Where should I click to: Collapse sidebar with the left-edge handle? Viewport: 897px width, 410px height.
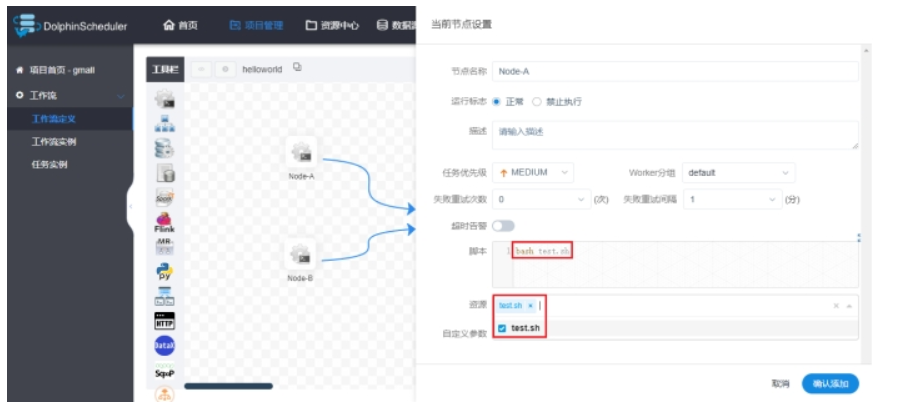click(x=130, y=206)
